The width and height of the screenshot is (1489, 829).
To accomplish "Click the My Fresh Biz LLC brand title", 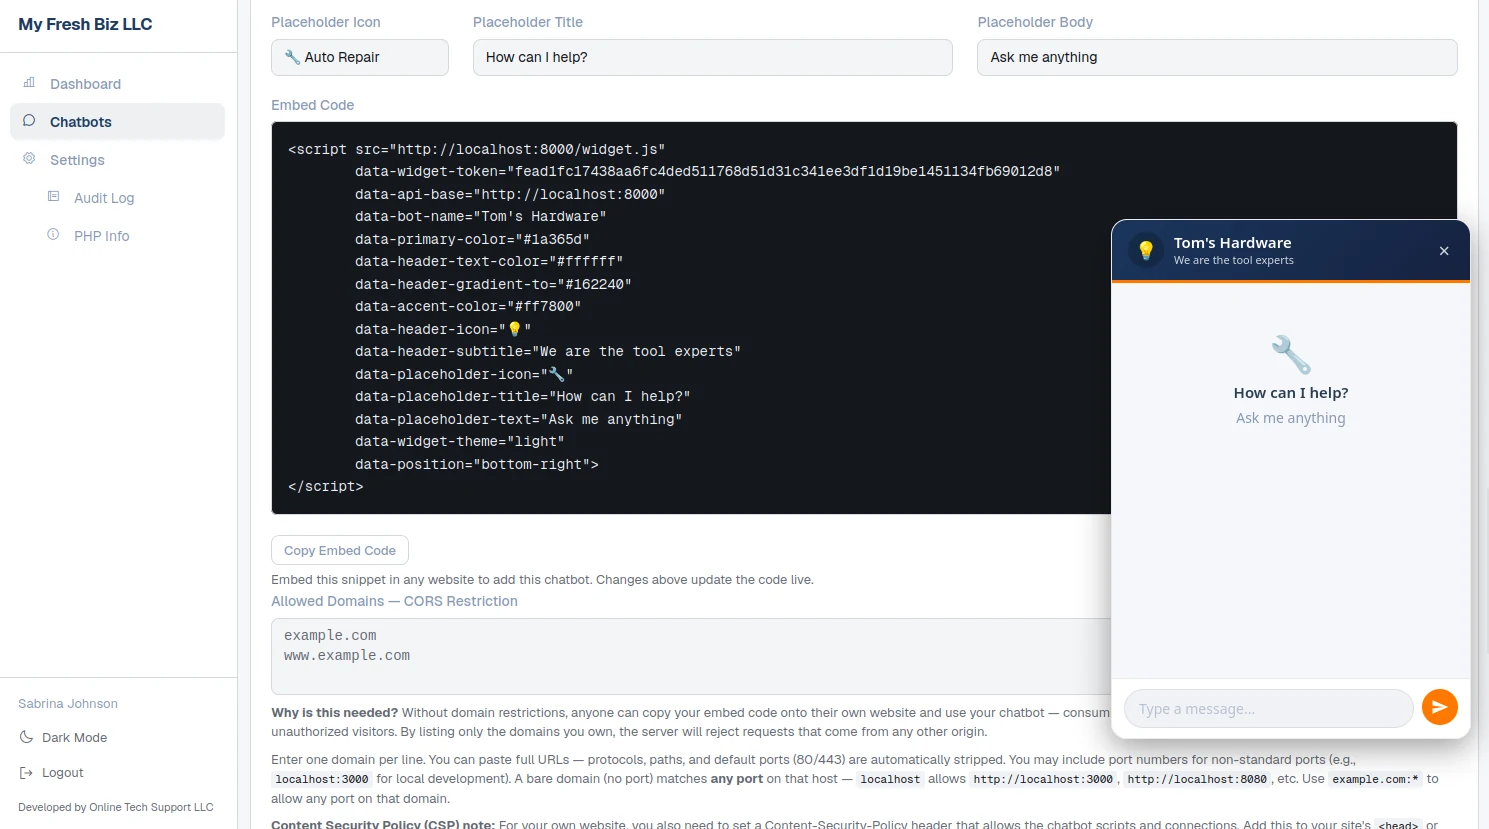I will tap(85, 24).
